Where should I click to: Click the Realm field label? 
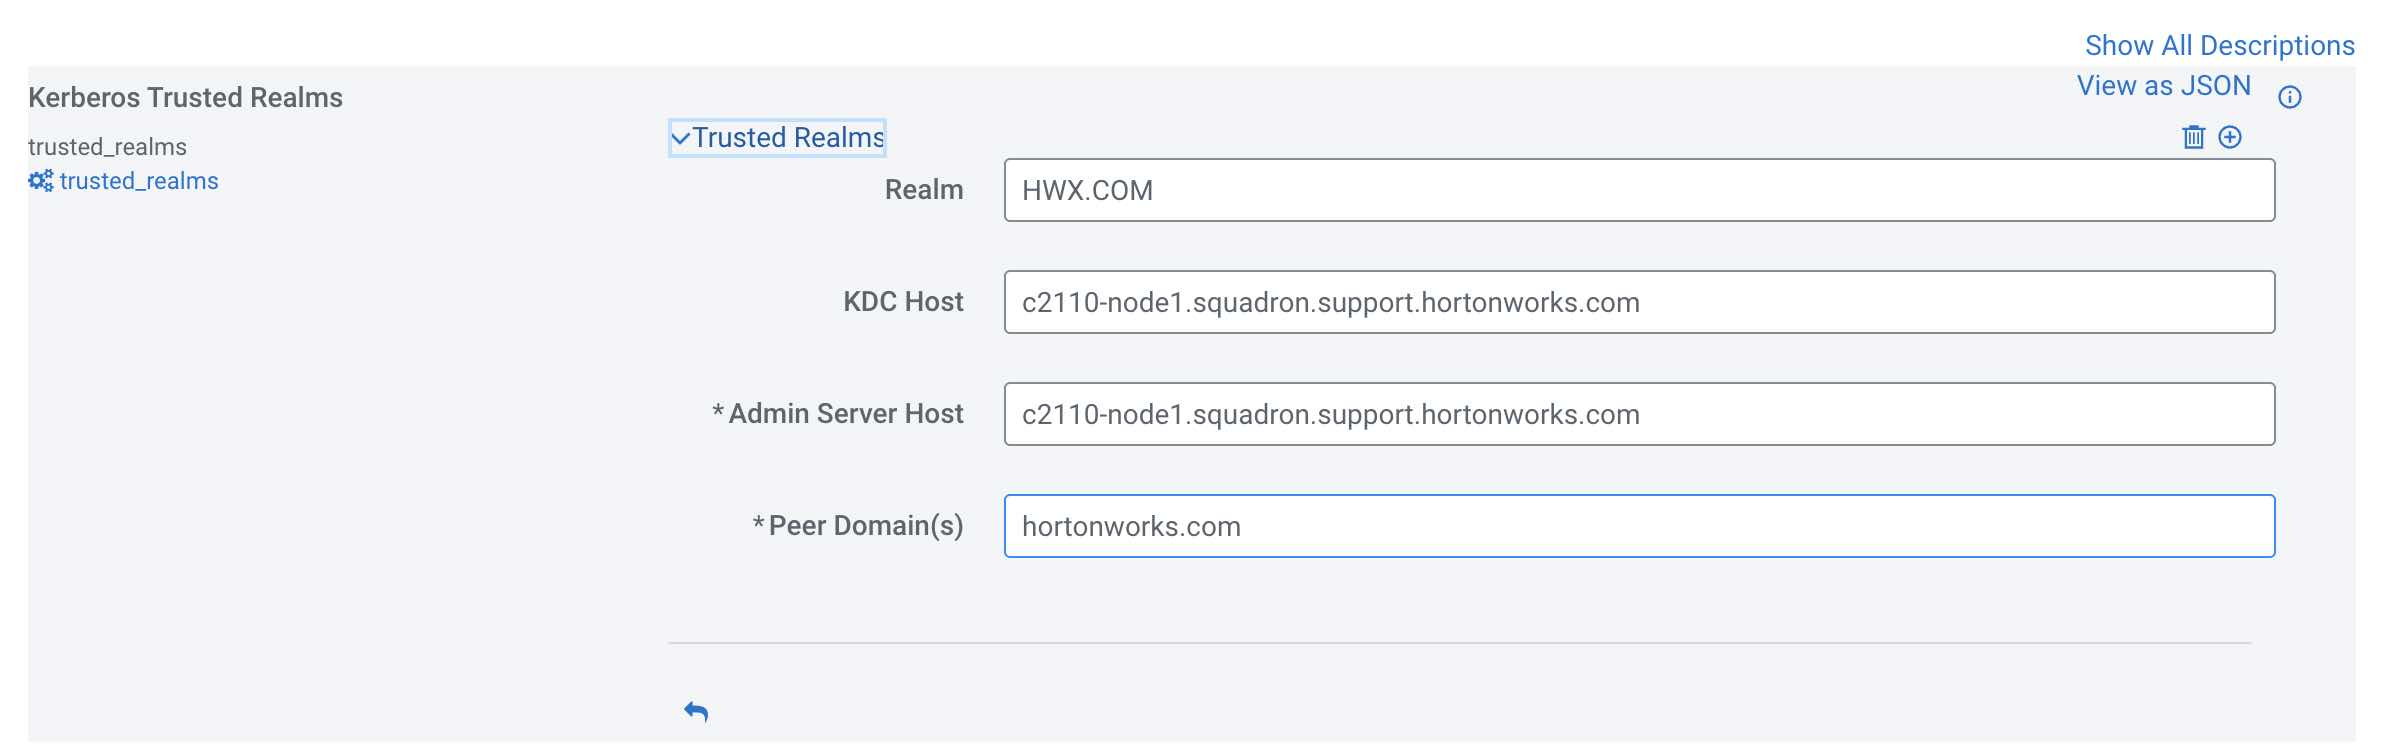pos(923,190)
